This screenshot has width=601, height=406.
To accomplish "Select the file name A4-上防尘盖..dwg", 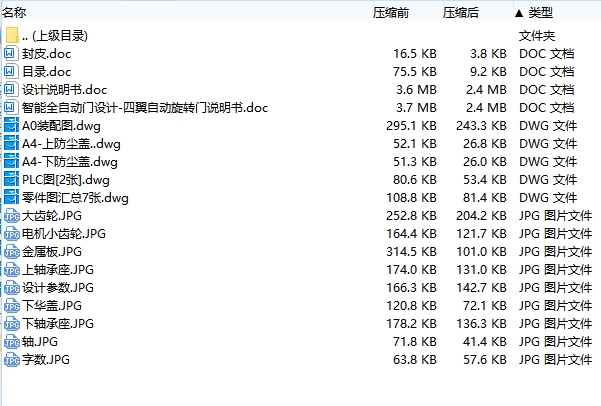I will coord(71,144).
